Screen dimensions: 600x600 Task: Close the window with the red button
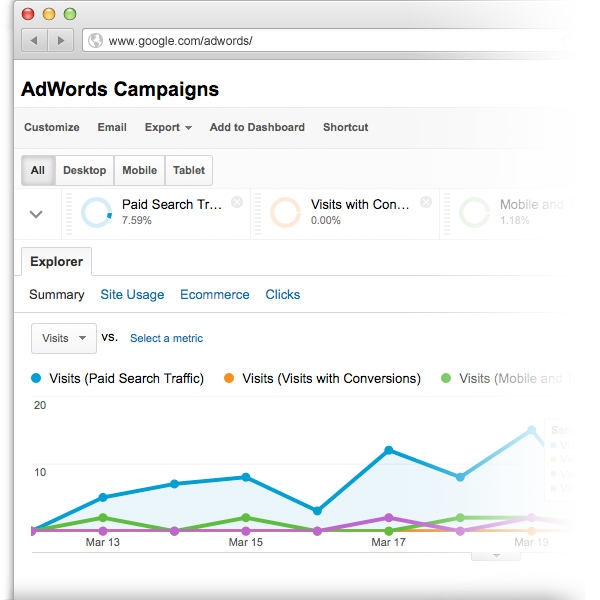point(28,14)
